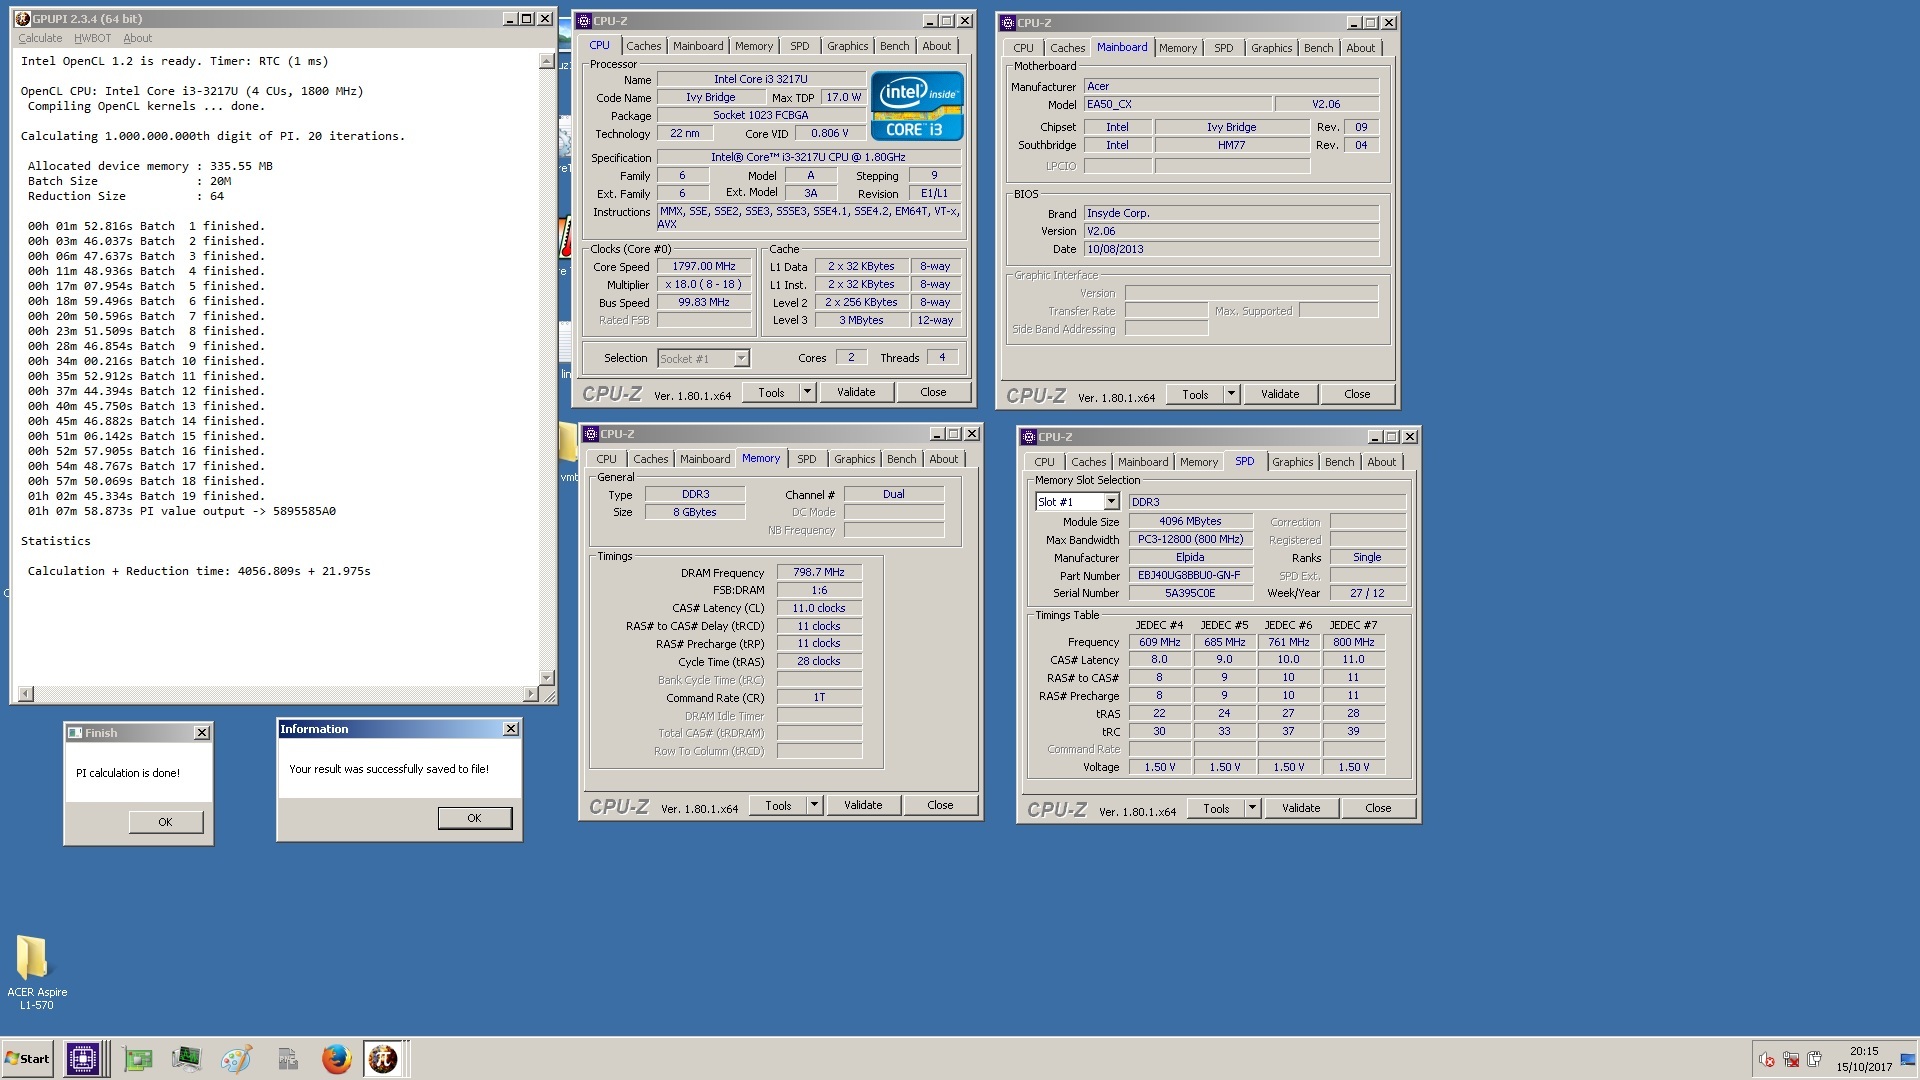Open the Bench tab in the CPU window

pyautogui.click(x=894, y=46)
